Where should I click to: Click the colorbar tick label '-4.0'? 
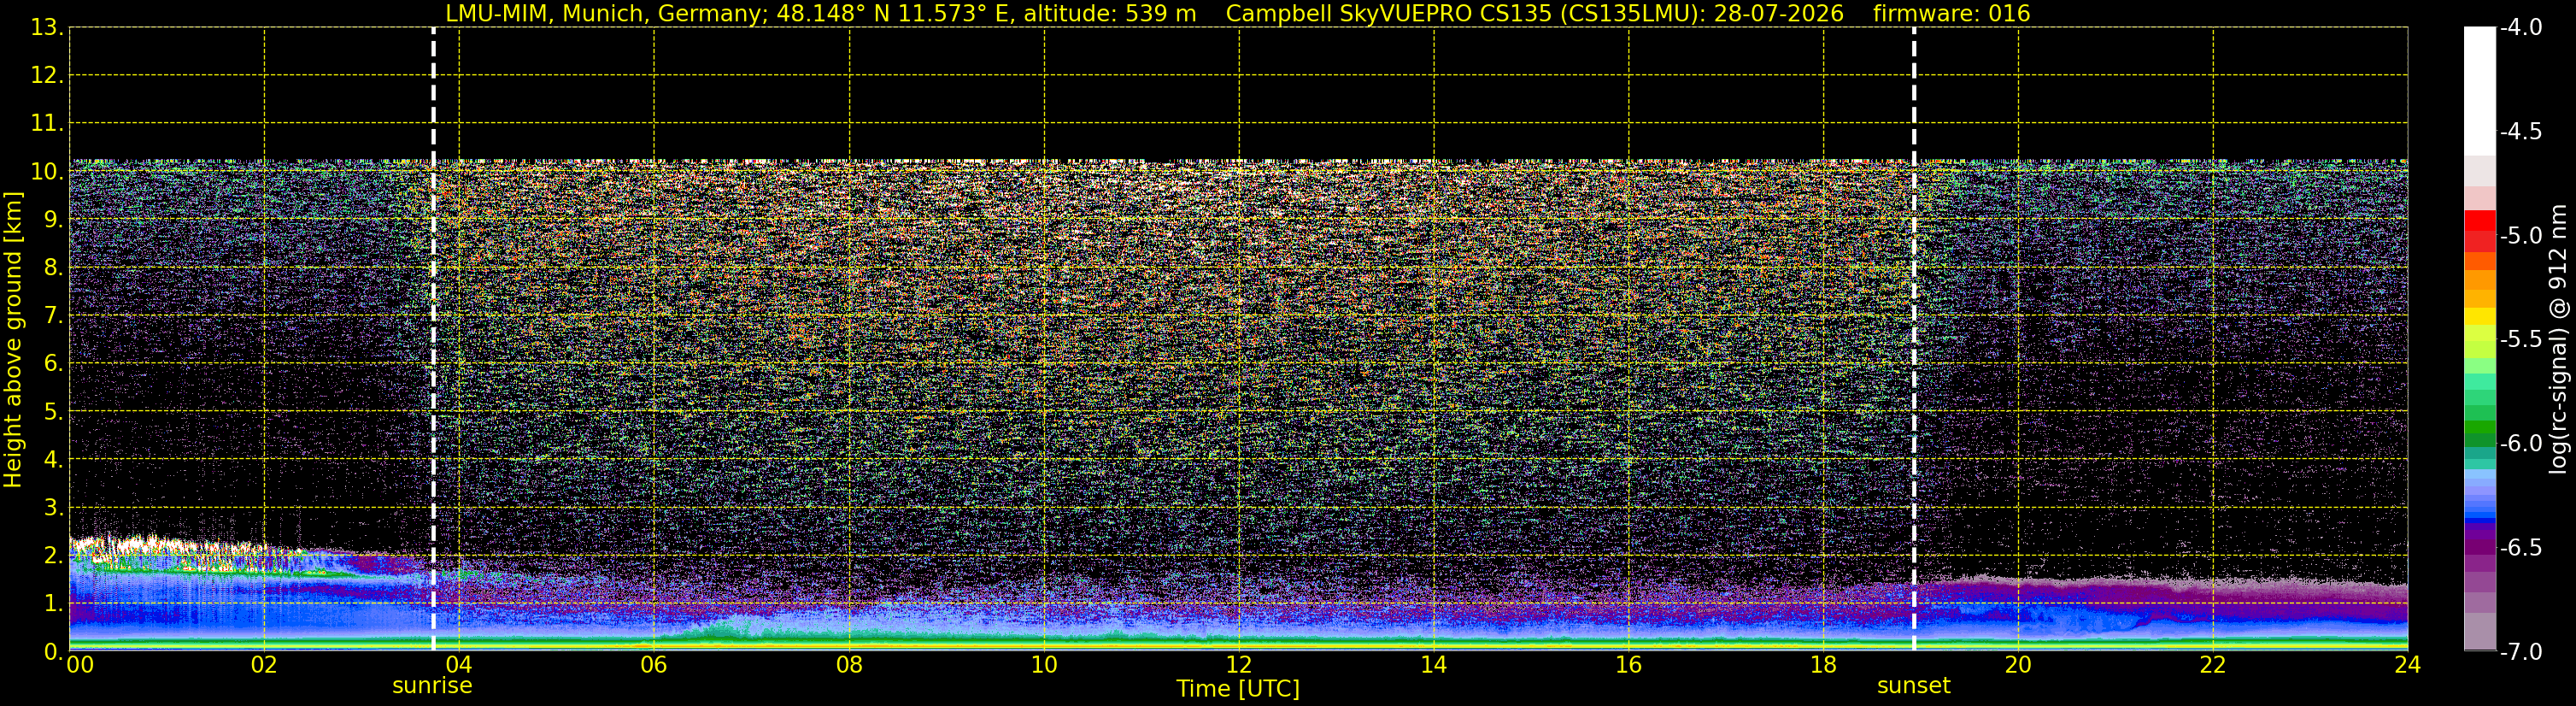[2521, 27]
